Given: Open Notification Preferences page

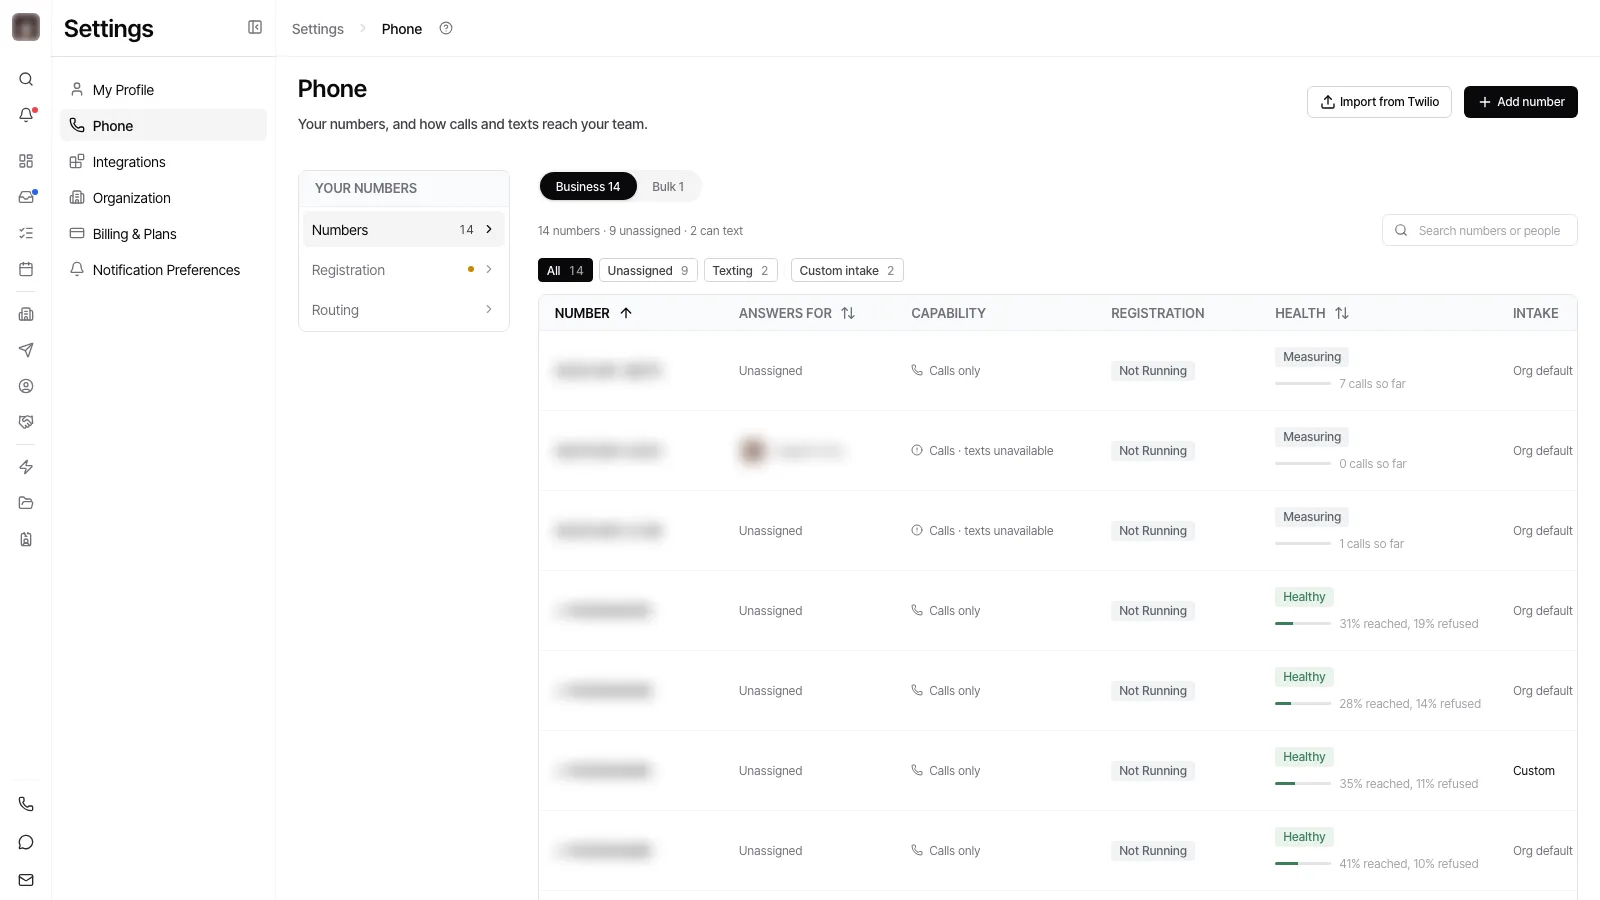Looking at the screenshot, I should click(x=163, y=270).
